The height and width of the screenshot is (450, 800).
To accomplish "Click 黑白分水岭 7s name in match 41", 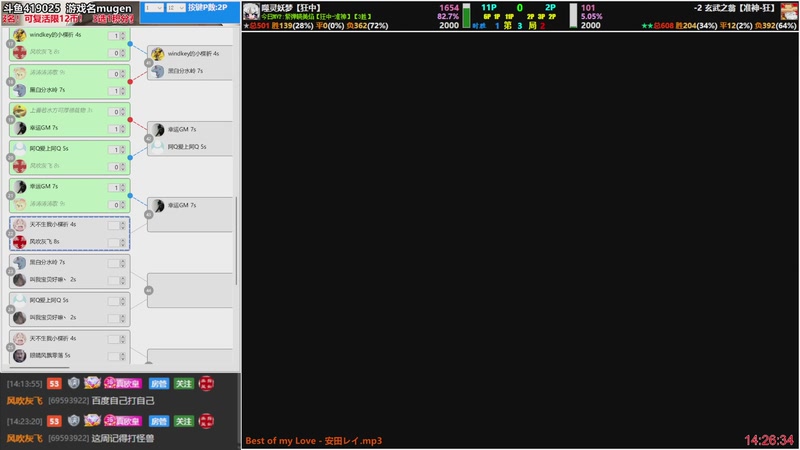I will point(185,71).
